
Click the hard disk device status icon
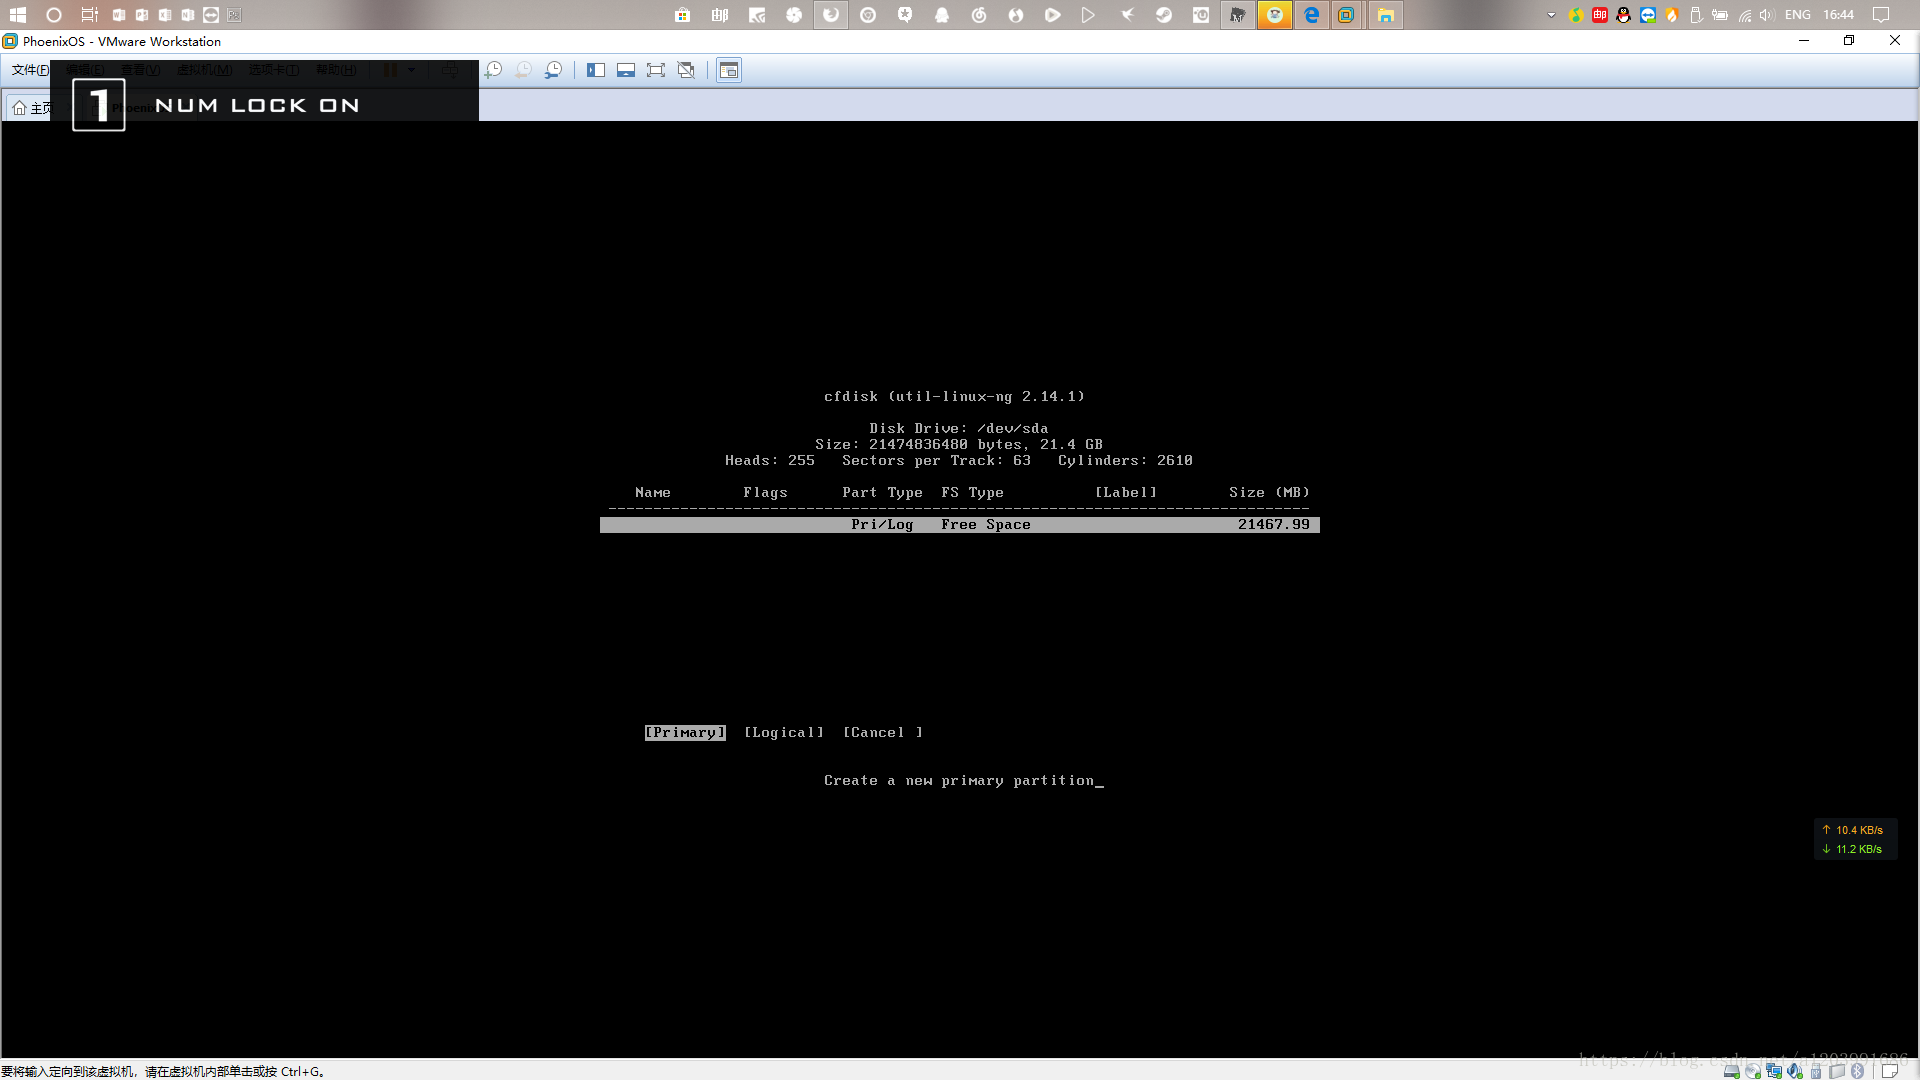click(1731, 1071)
